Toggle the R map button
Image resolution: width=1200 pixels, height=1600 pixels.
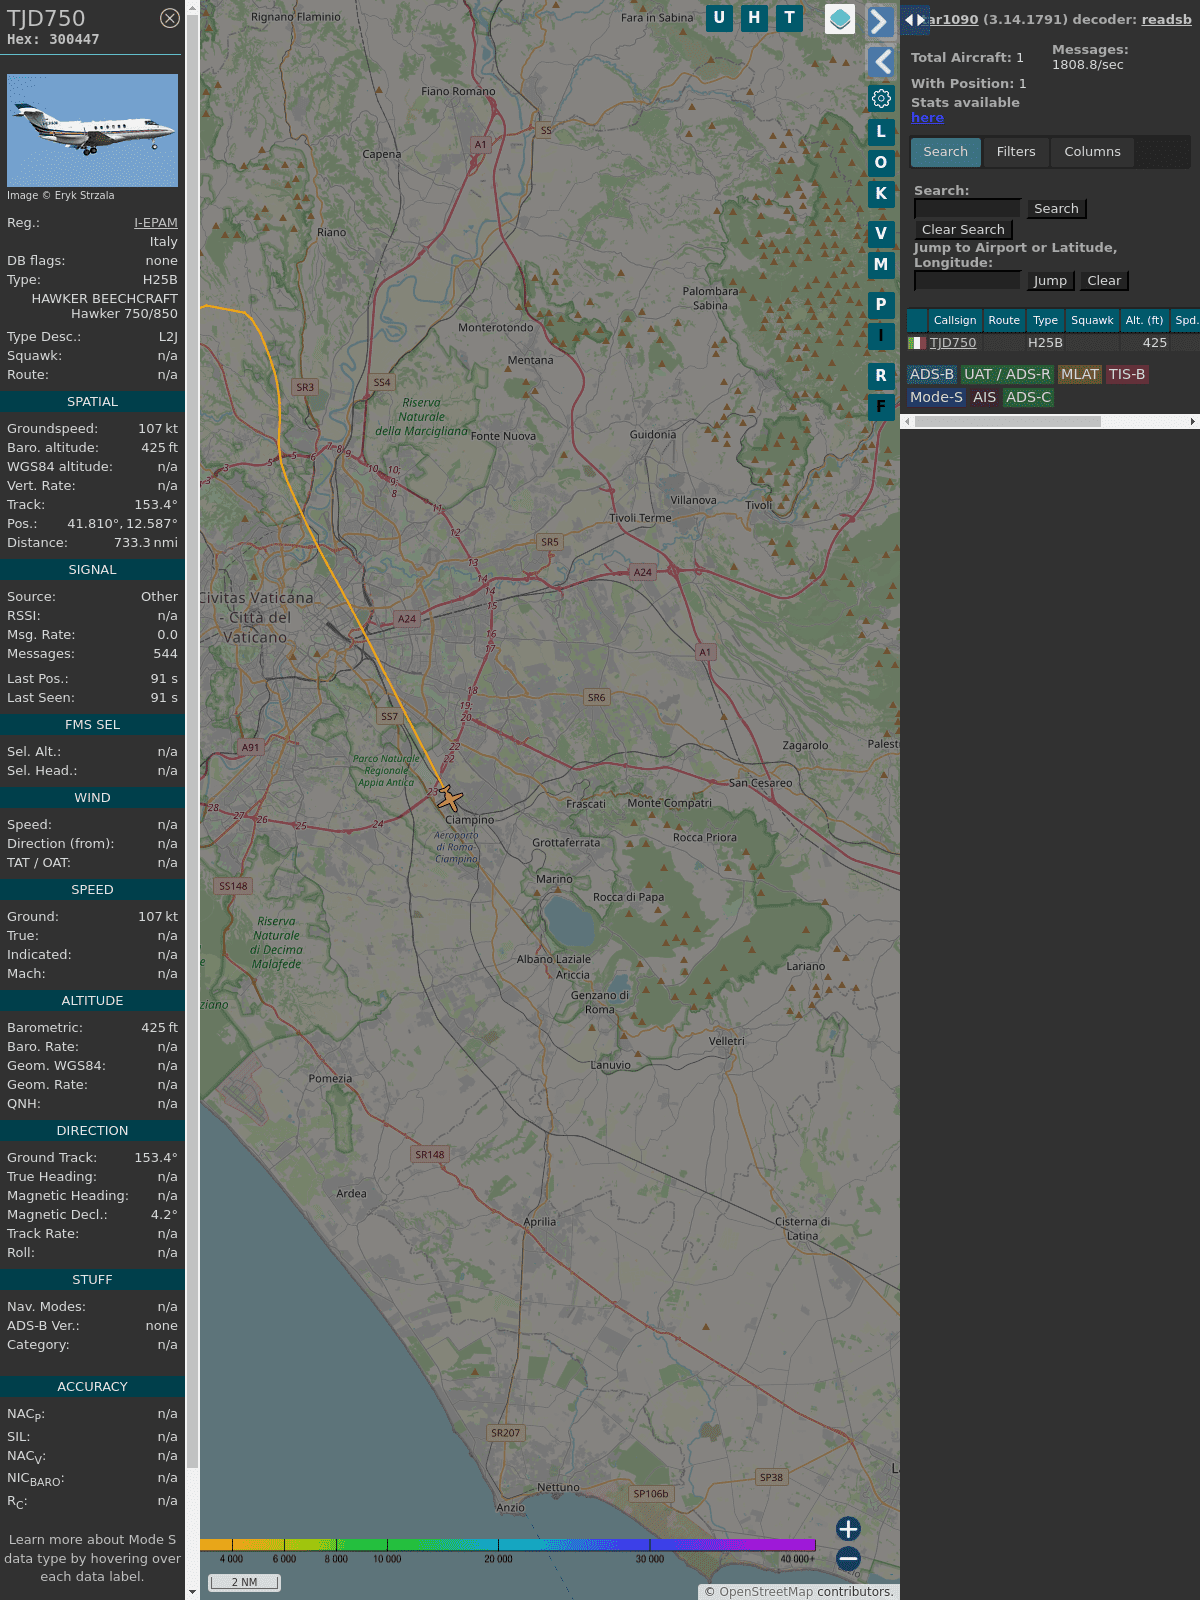point(881,376)
